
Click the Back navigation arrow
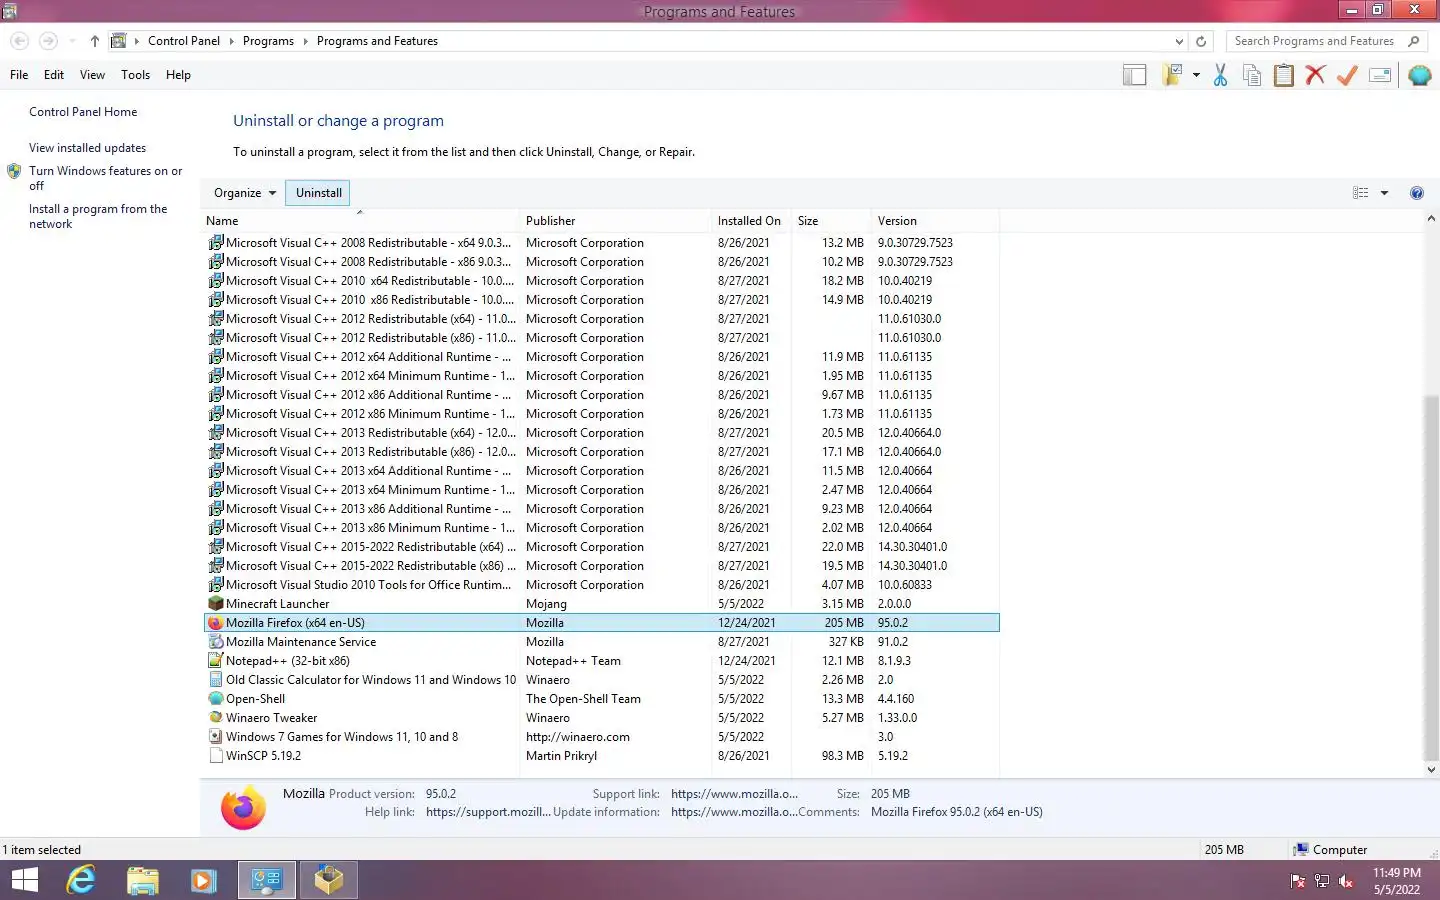click(x=19, y=41)
